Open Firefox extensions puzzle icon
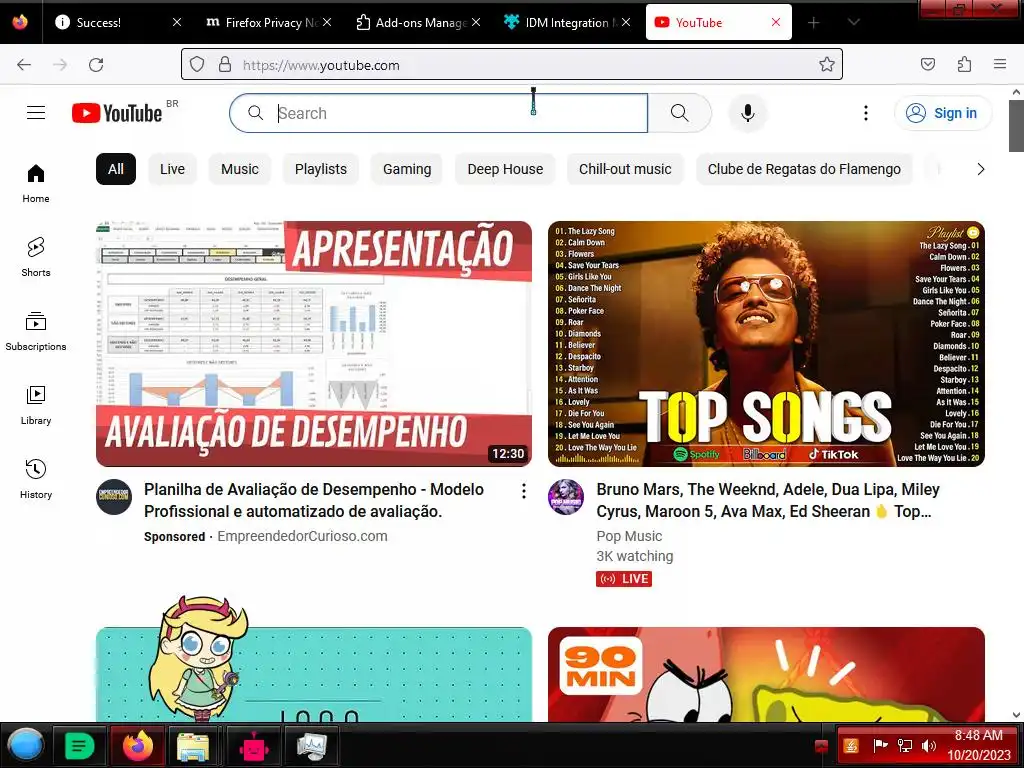This screenshot has width=1024, height=768. pos(964,65)
